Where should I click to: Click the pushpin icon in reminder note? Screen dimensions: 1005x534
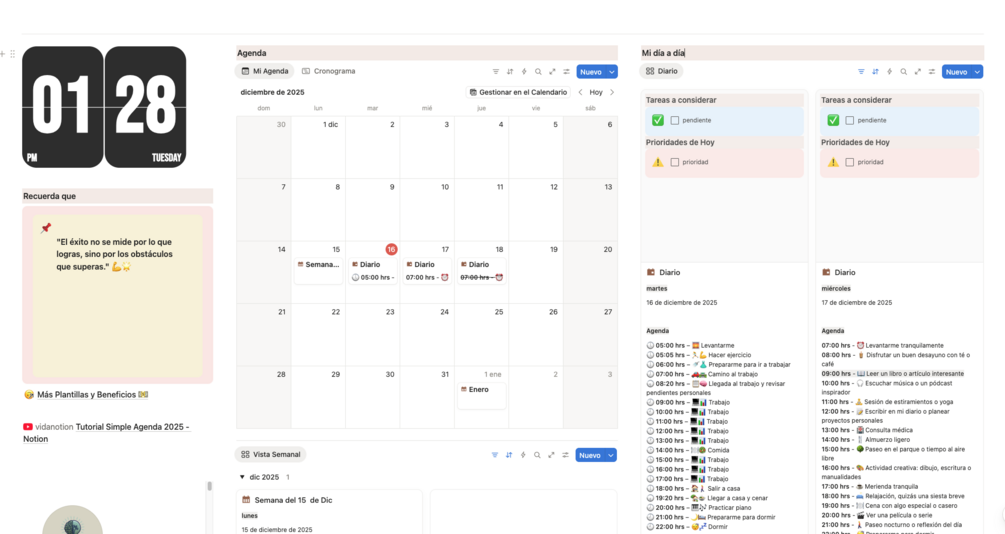[46, 228]
